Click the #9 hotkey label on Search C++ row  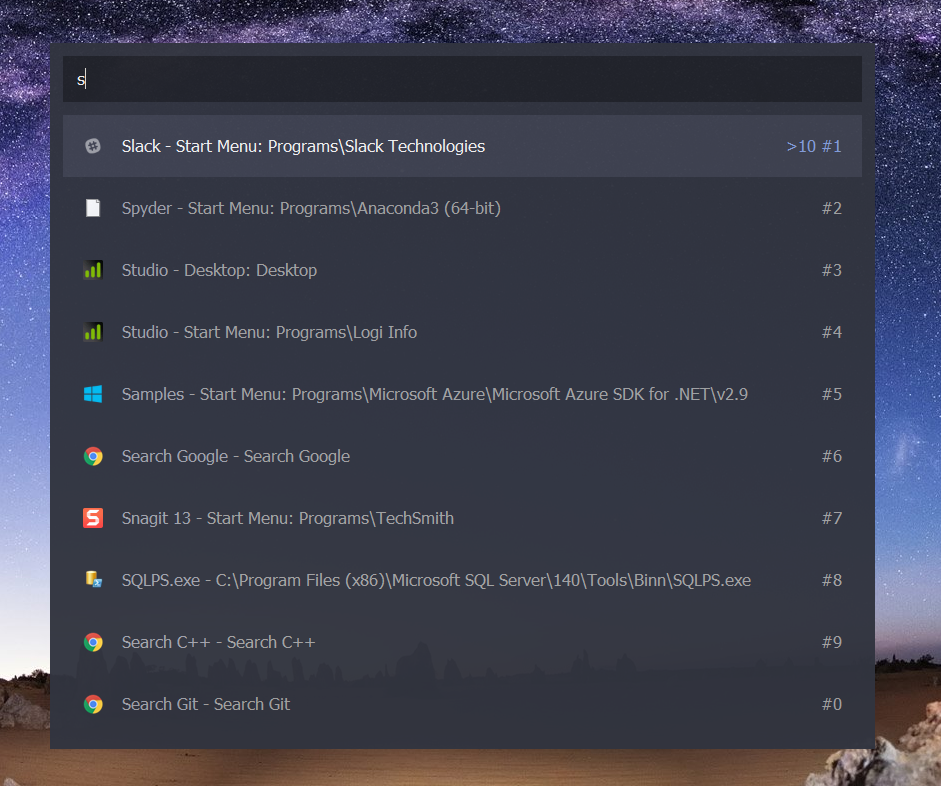click(832, 642)
